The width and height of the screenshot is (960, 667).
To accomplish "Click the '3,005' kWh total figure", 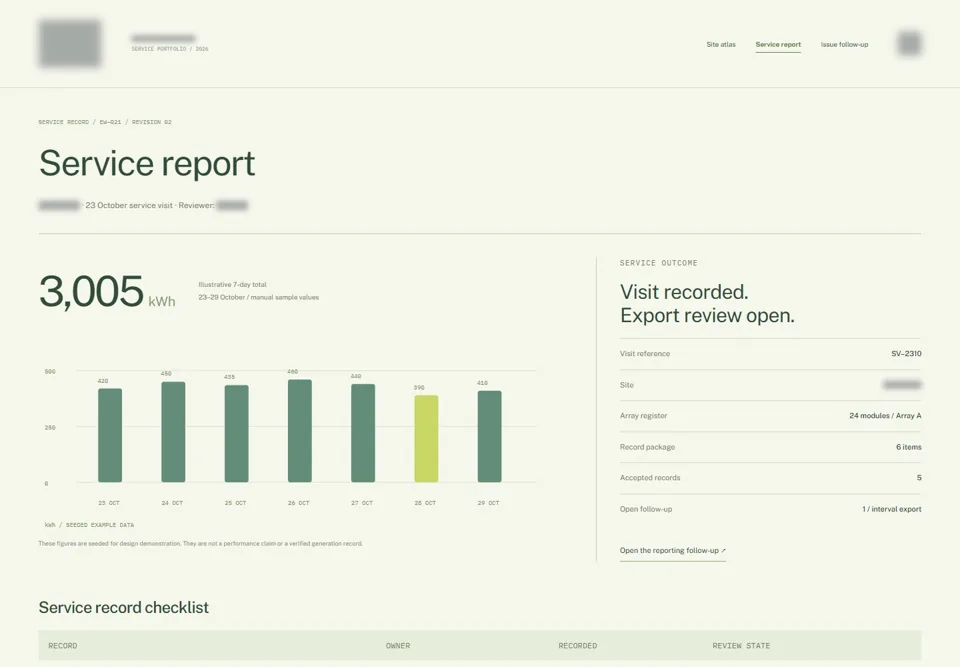I will click(91, 292).
